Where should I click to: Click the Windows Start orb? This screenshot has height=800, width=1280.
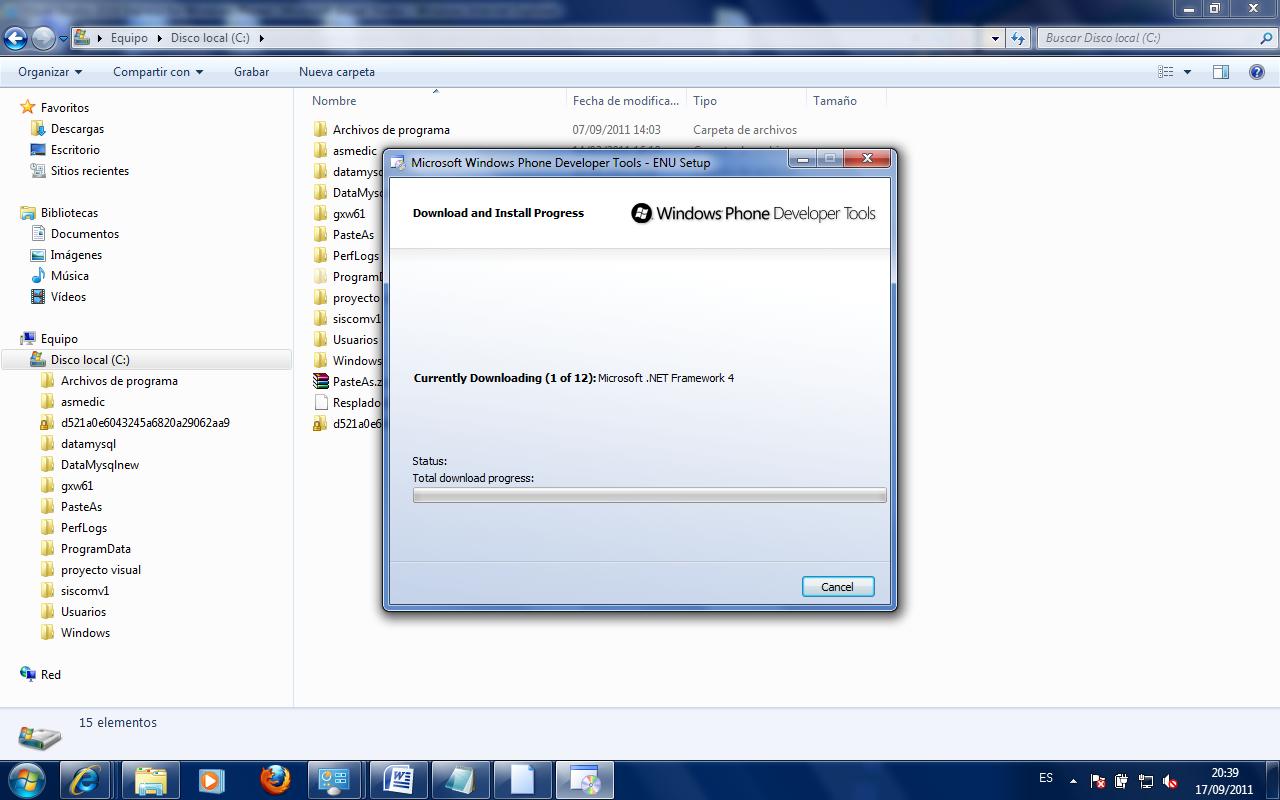coord(26,780)
